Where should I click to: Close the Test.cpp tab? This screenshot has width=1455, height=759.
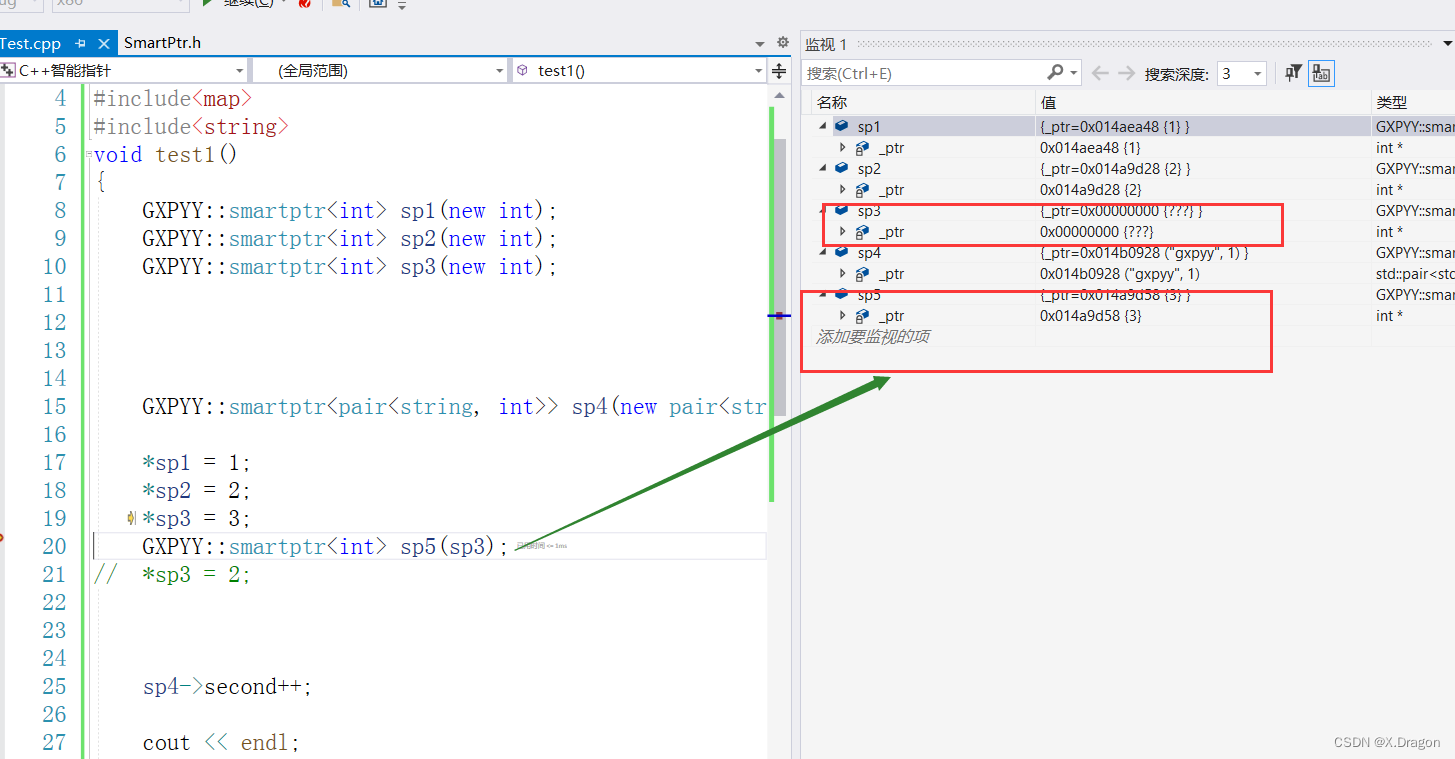click(104, 43)
